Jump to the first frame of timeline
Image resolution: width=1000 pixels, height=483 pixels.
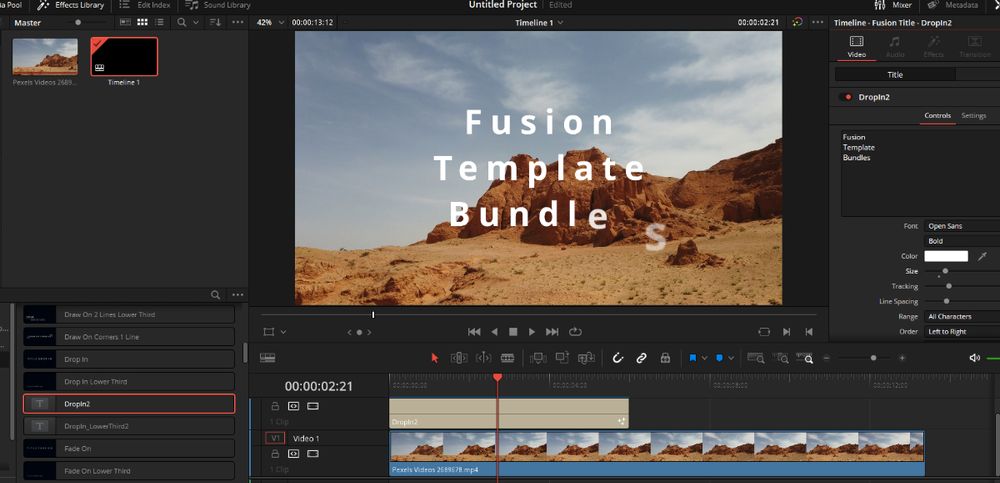coord(475,331)
